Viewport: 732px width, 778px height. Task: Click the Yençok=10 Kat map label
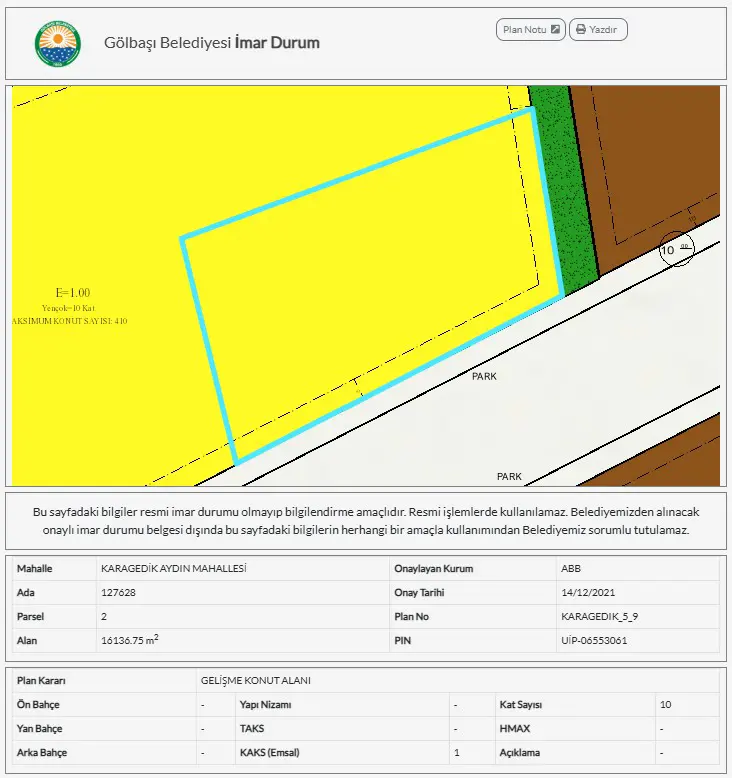(x=68, y=308)
